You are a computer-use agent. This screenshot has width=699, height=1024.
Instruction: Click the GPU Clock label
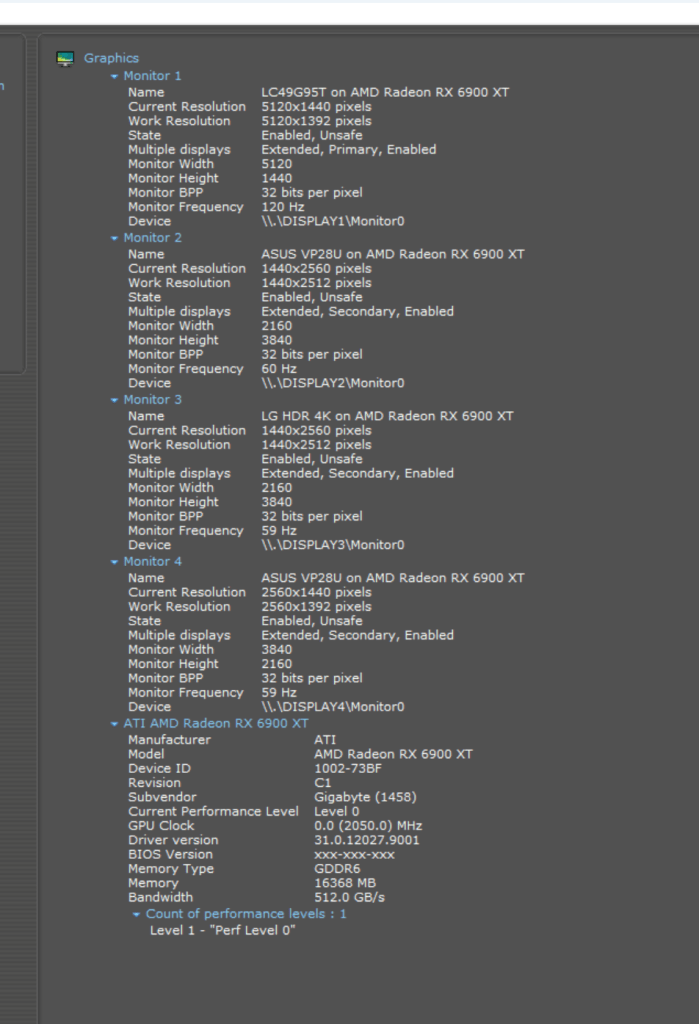pos(161,826)
